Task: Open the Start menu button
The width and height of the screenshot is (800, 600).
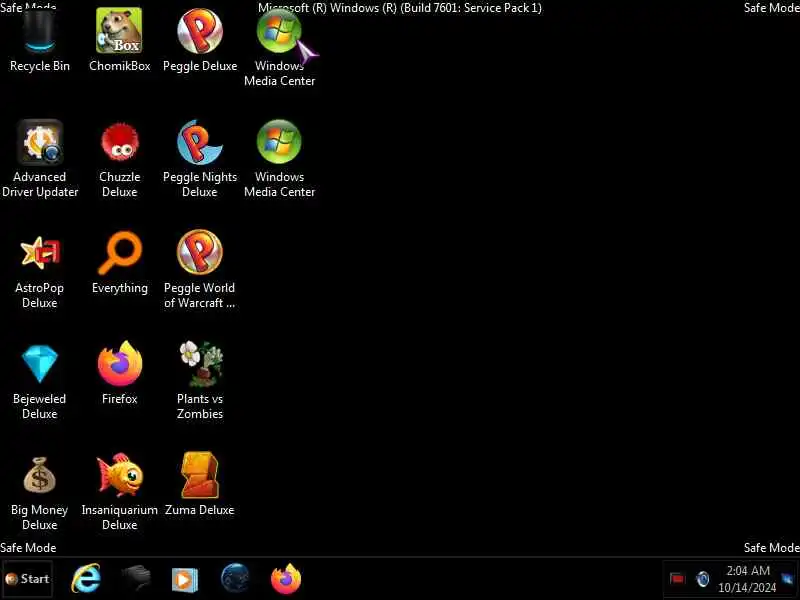Action: [x=28, y=579]
